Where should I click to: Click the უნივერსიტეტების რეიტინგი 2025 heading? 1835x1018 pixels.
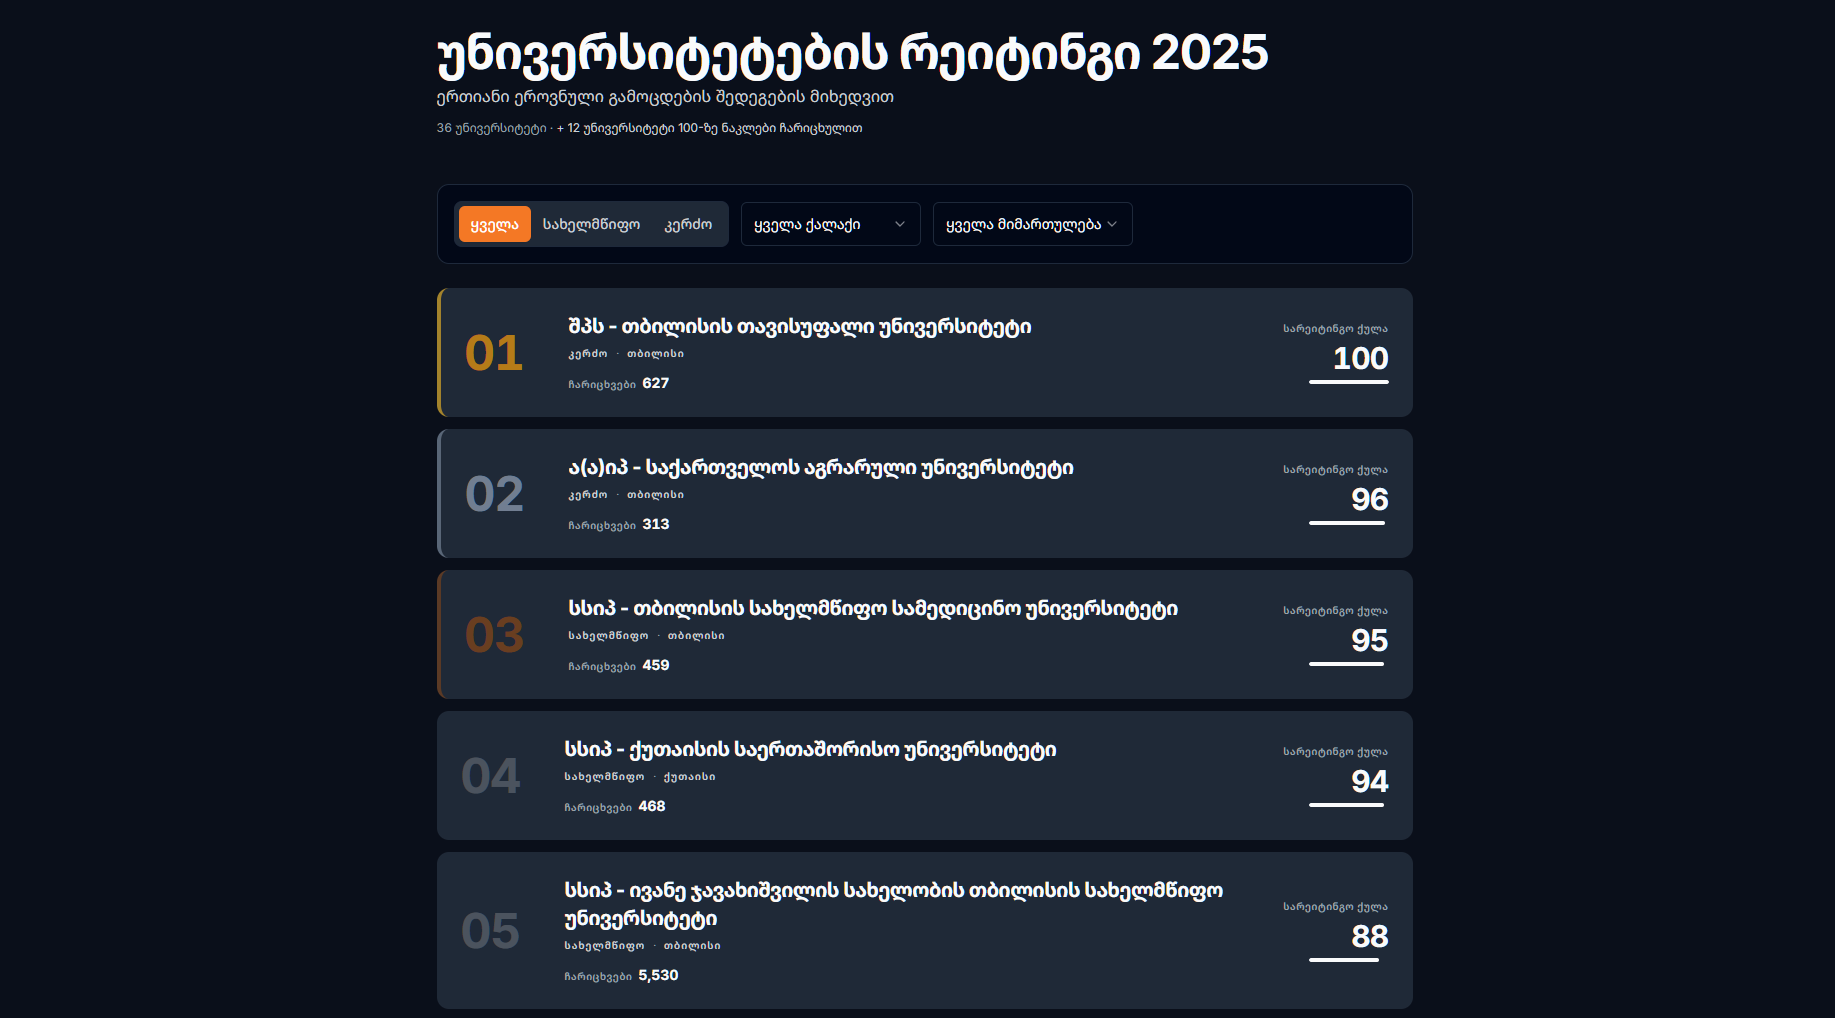point(852,53)
